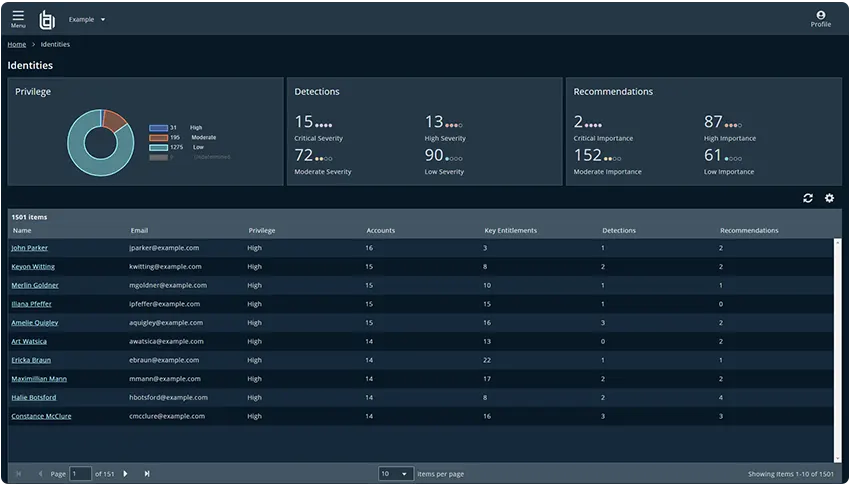The height and width of the screenshot is (488, 850).
Task: Go to the previous page arrow
Action: point(40,474)
